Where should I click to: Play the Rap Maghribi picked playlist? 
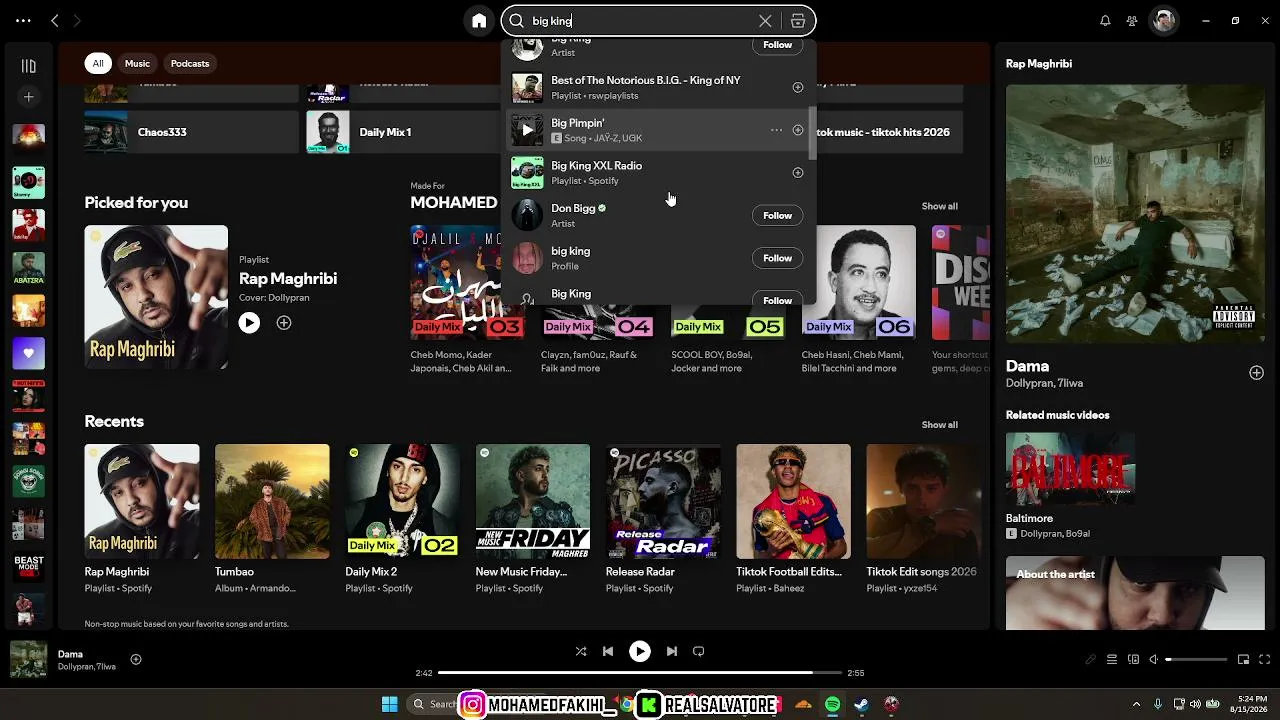pos(249,323)
